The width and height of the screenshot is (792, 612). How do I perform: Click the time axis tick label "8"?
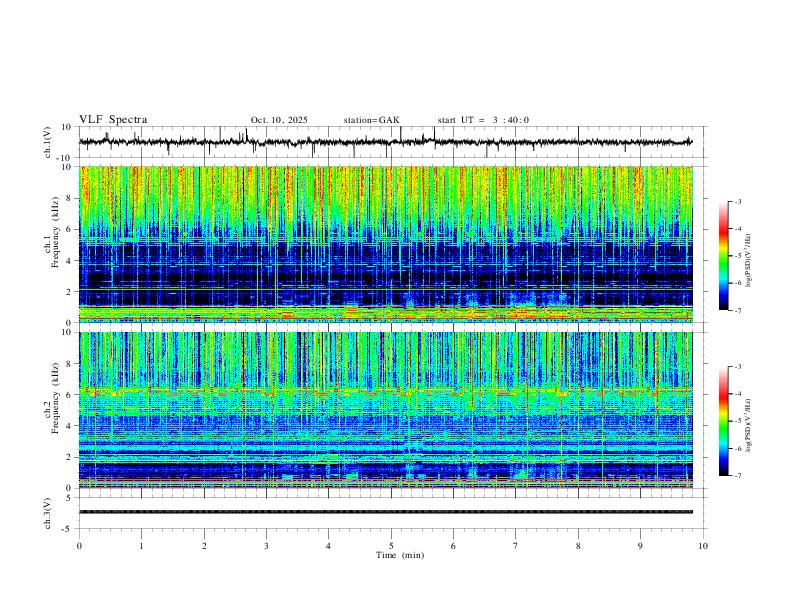point(578,546)
